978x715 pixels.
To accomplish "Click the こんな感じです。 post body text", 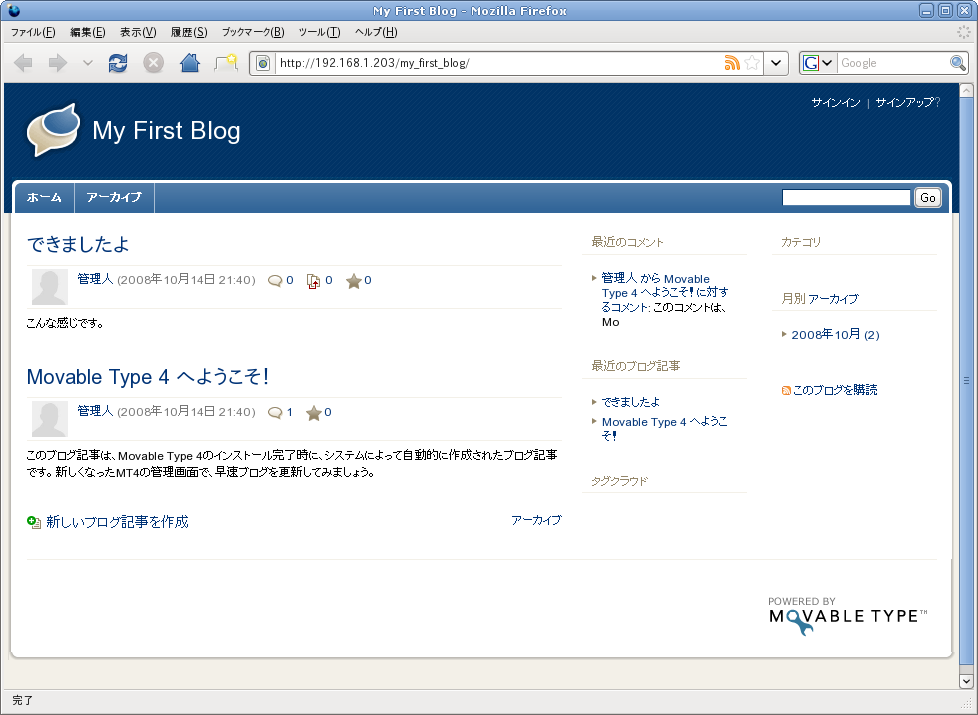I will coord(65,323).
